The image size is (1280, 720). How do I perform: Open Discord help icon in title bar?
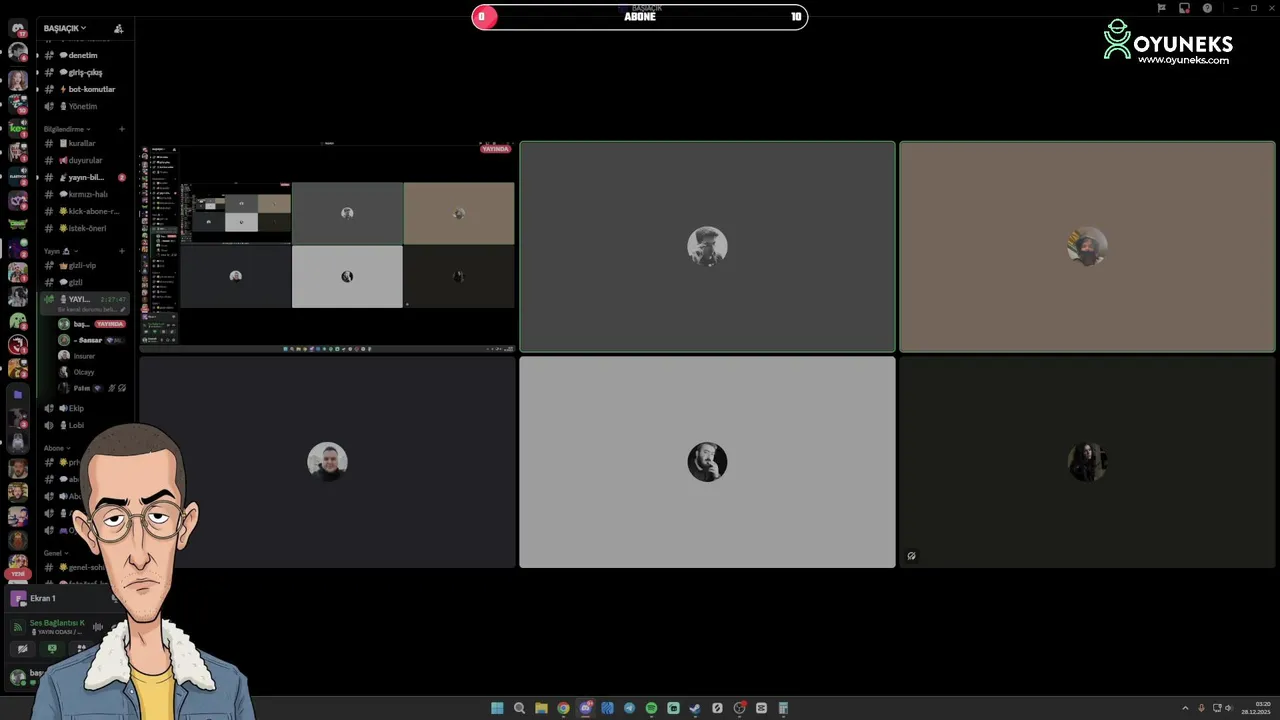pyautogui.click(x=1207, y=8)
